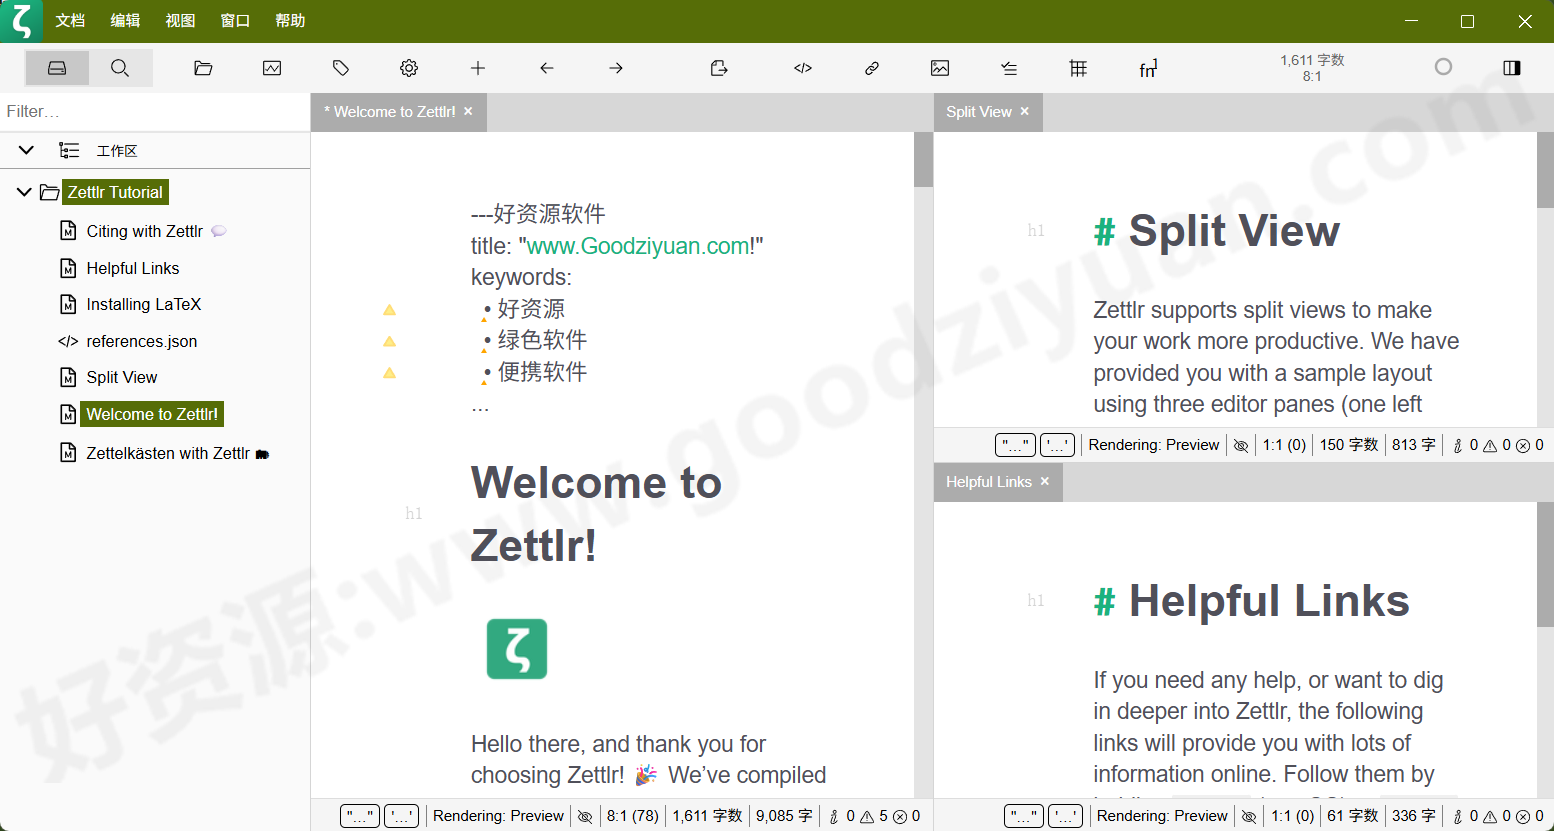Insert a link with the chain icon
Viewport: 1554px width, 831px height.
point(871,68)
